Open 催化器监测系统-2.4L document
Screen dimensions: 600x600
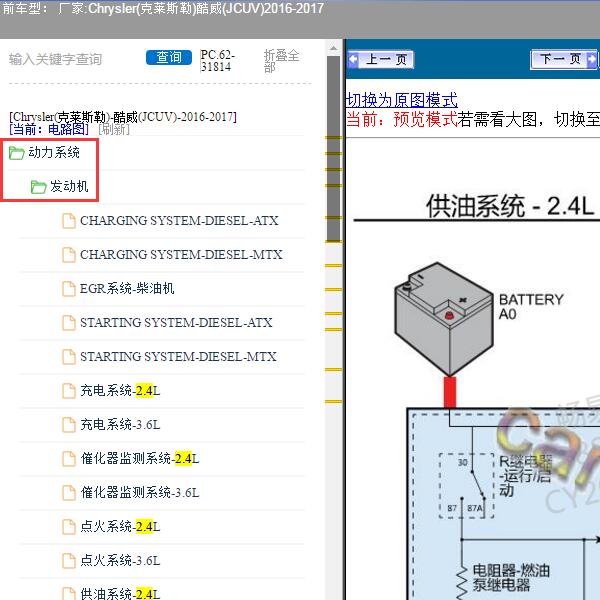point(140,458)
